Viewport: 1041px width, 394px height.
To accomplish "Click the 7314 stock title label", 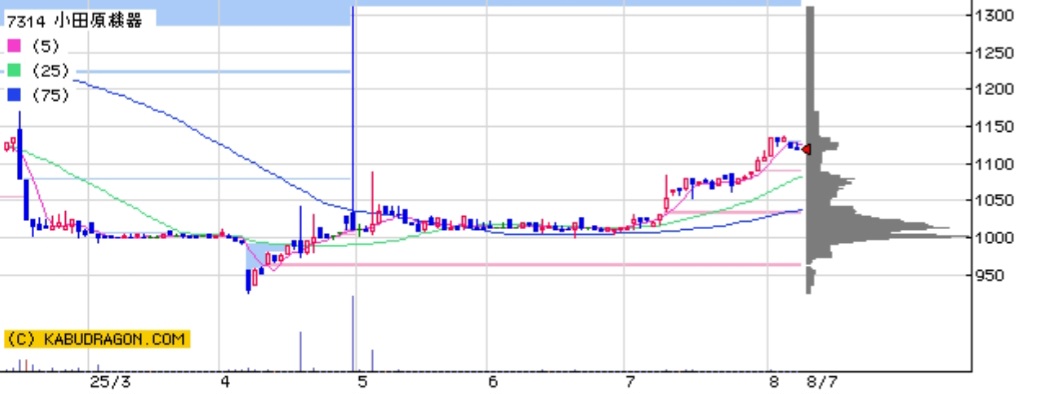I will coord(74,21).
